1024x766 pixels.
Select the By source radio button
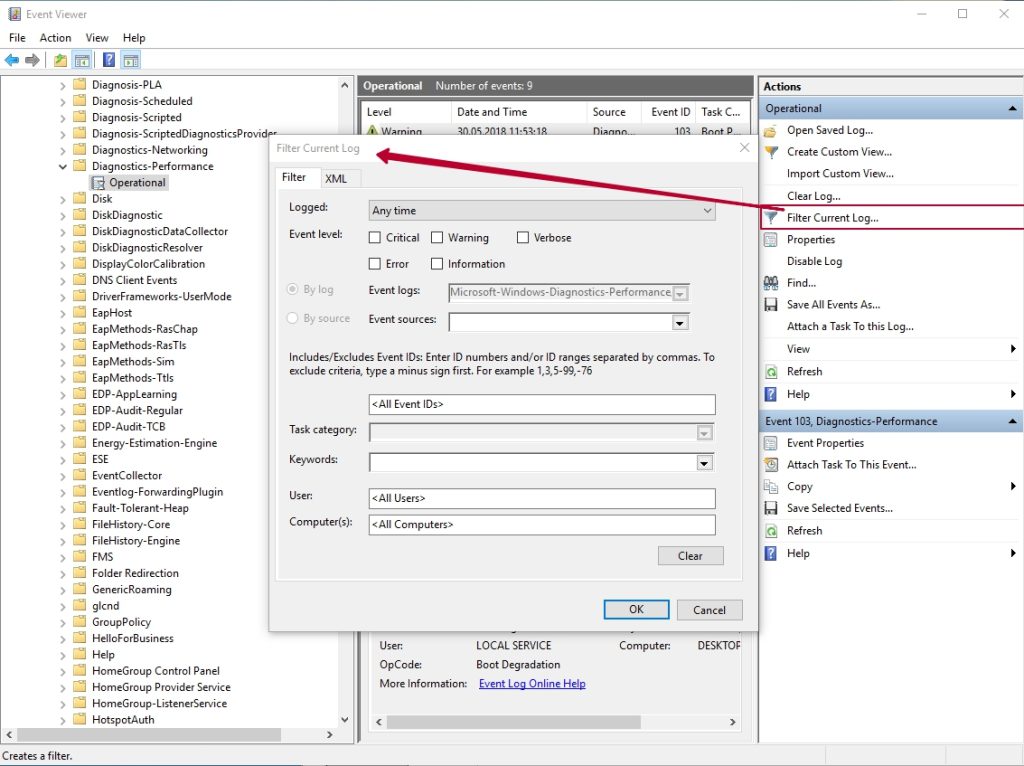coord(293,318)
